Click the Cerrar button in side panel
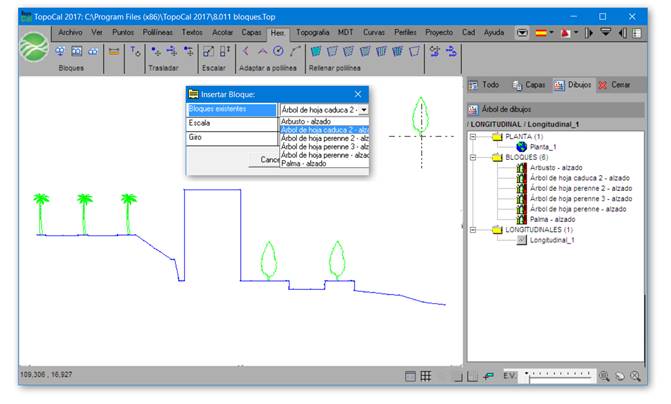The width and height of the screenshot is (671, 404). [614, 85]
